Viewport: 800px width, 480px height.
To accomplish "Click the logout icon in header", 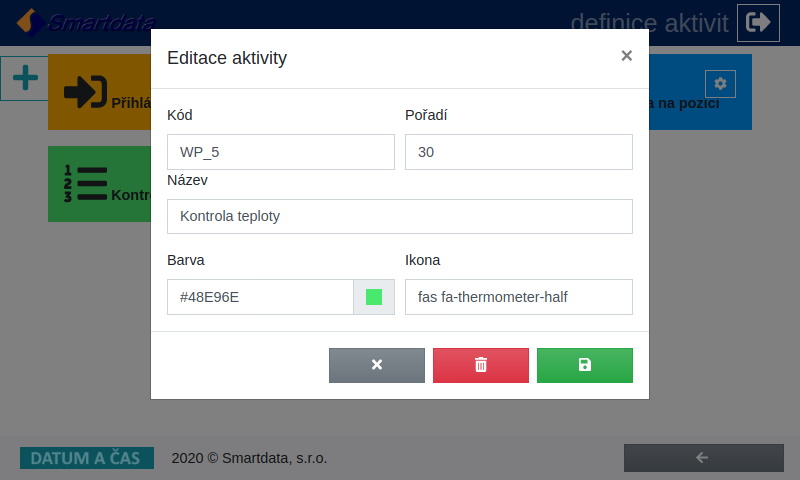I will 758,23.
